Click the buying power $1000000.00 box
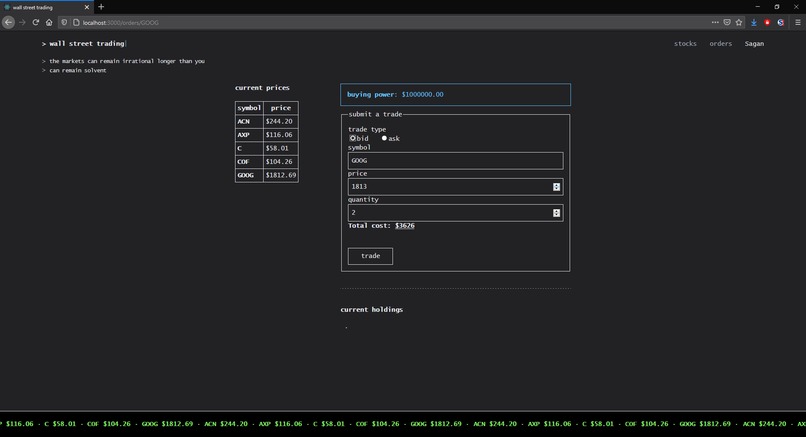 click(455, 95)
